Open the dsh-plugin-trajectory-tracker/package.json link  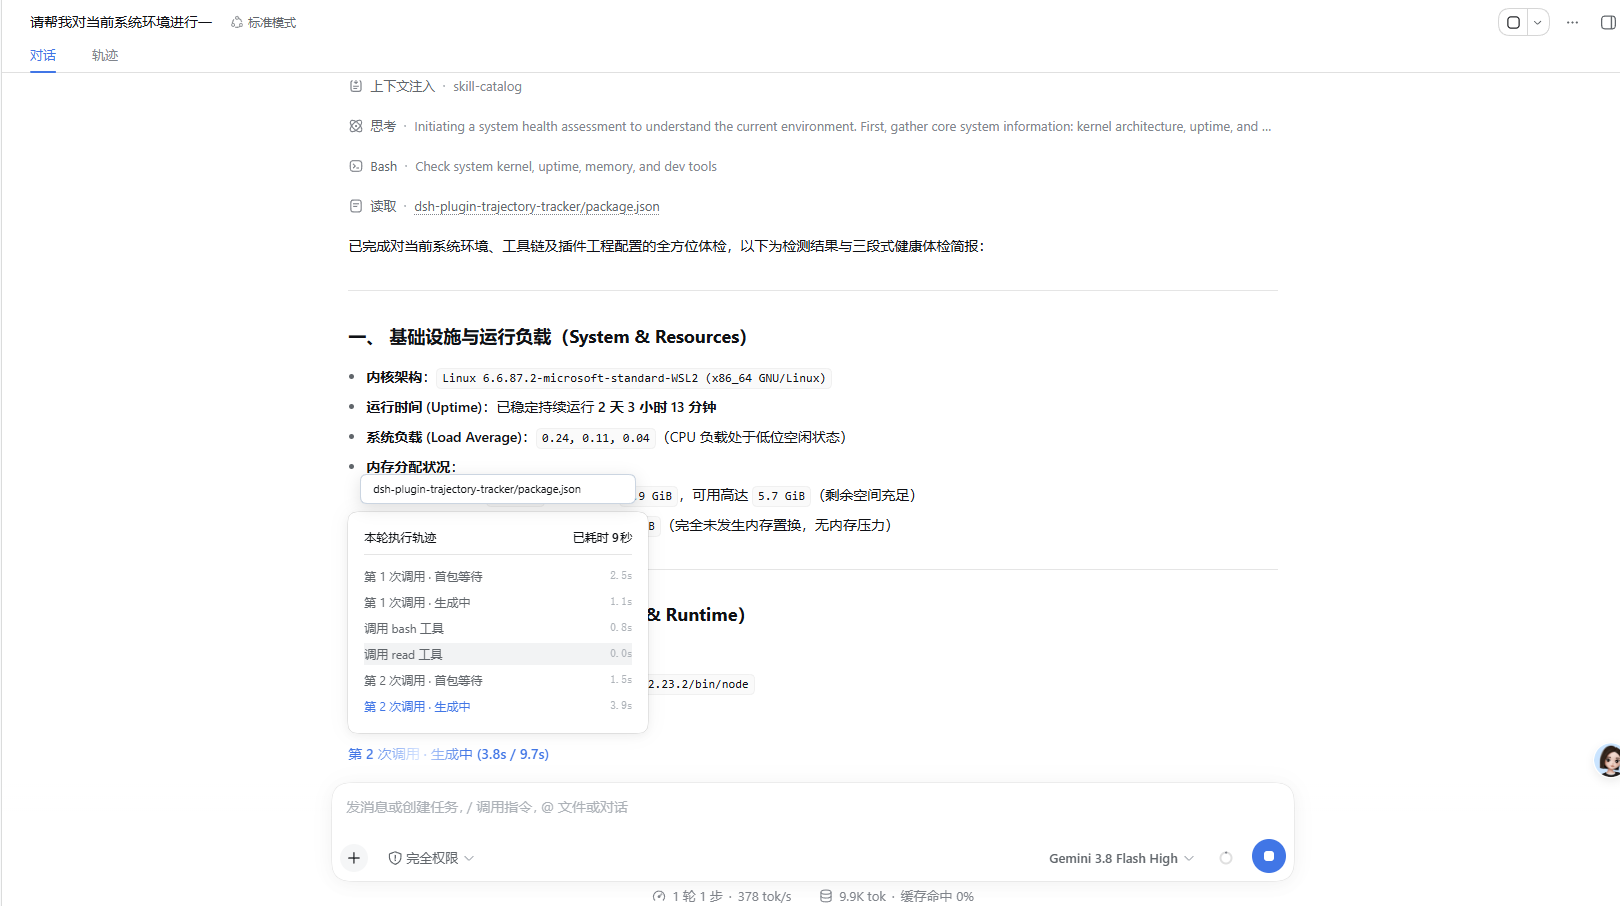pyautogui.click(x=537, y=206)
